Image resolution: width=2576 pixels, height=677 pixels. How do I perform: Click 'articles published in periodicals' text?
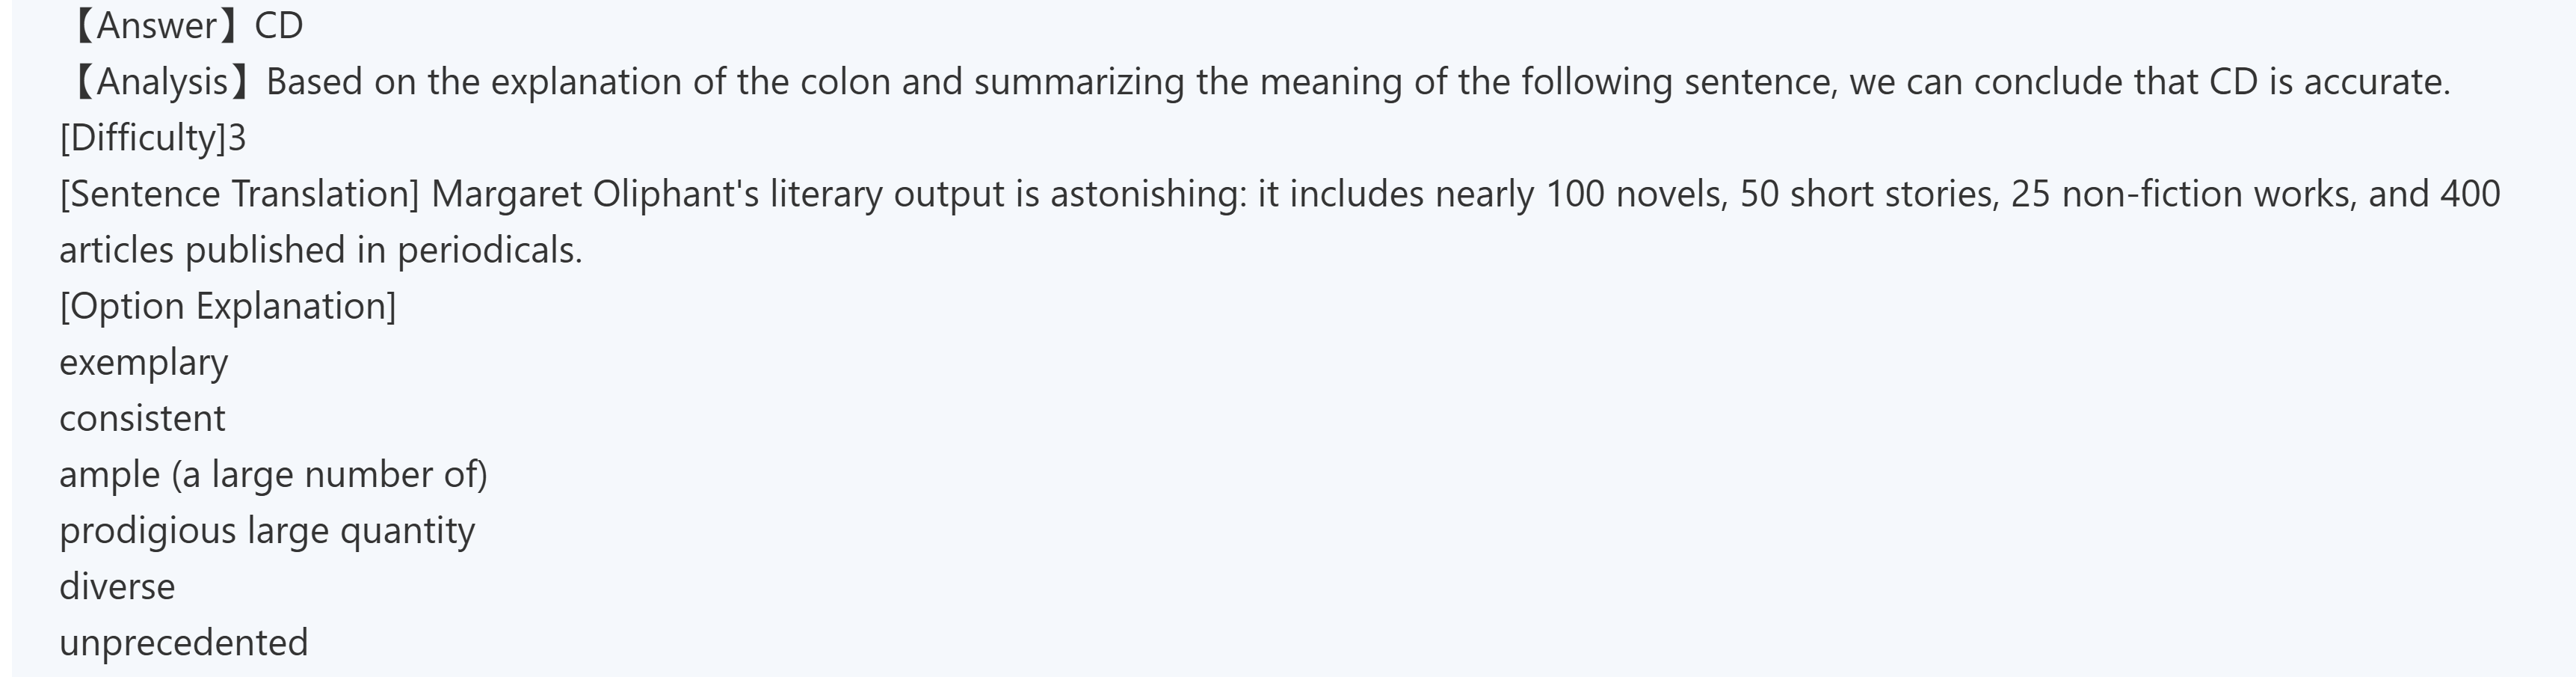point(320,250)
